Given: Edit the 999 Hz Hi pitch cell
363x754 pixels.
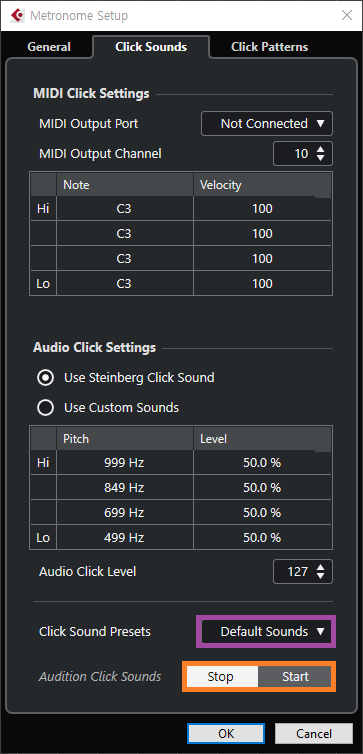Looking at the screenshot, I should pos(125,463).
